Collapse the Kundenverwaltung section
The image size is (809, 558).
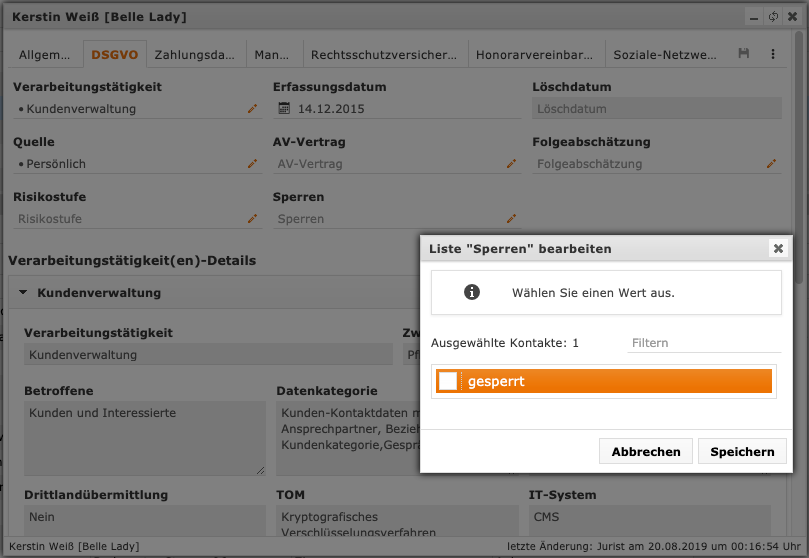tap(23, 292)
